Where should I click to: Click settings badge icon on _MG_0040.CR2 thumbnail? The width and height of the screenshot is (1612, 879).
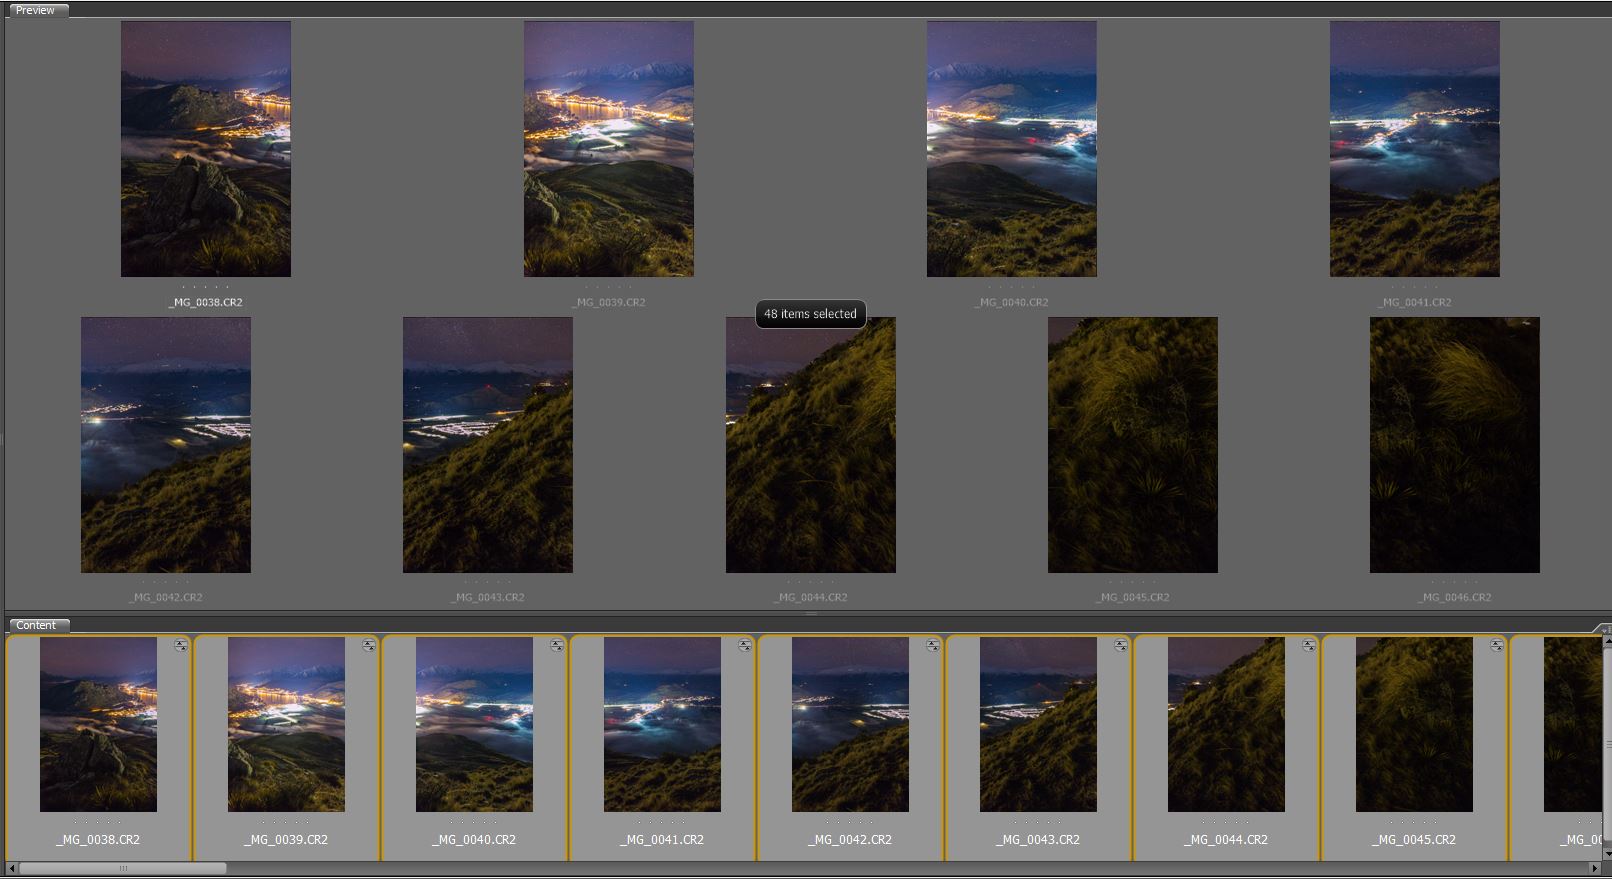[x=557, y=646]
